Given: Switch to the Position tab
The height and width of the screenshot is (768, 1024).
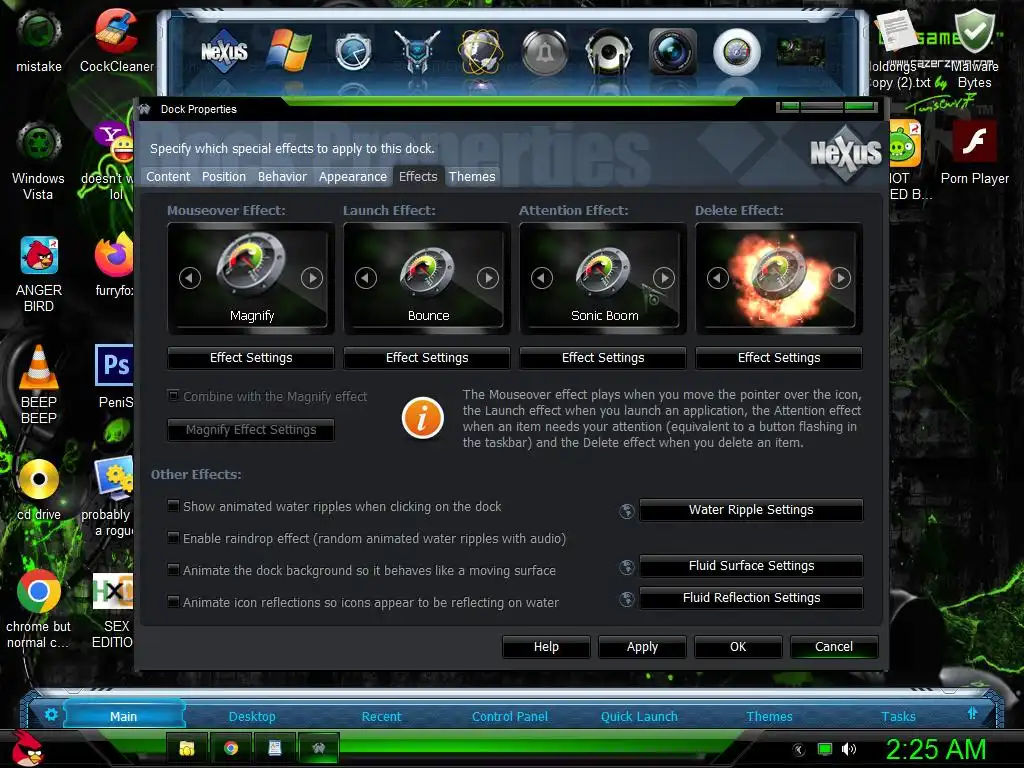Looking at the screenshot, I should click(224, 176).
